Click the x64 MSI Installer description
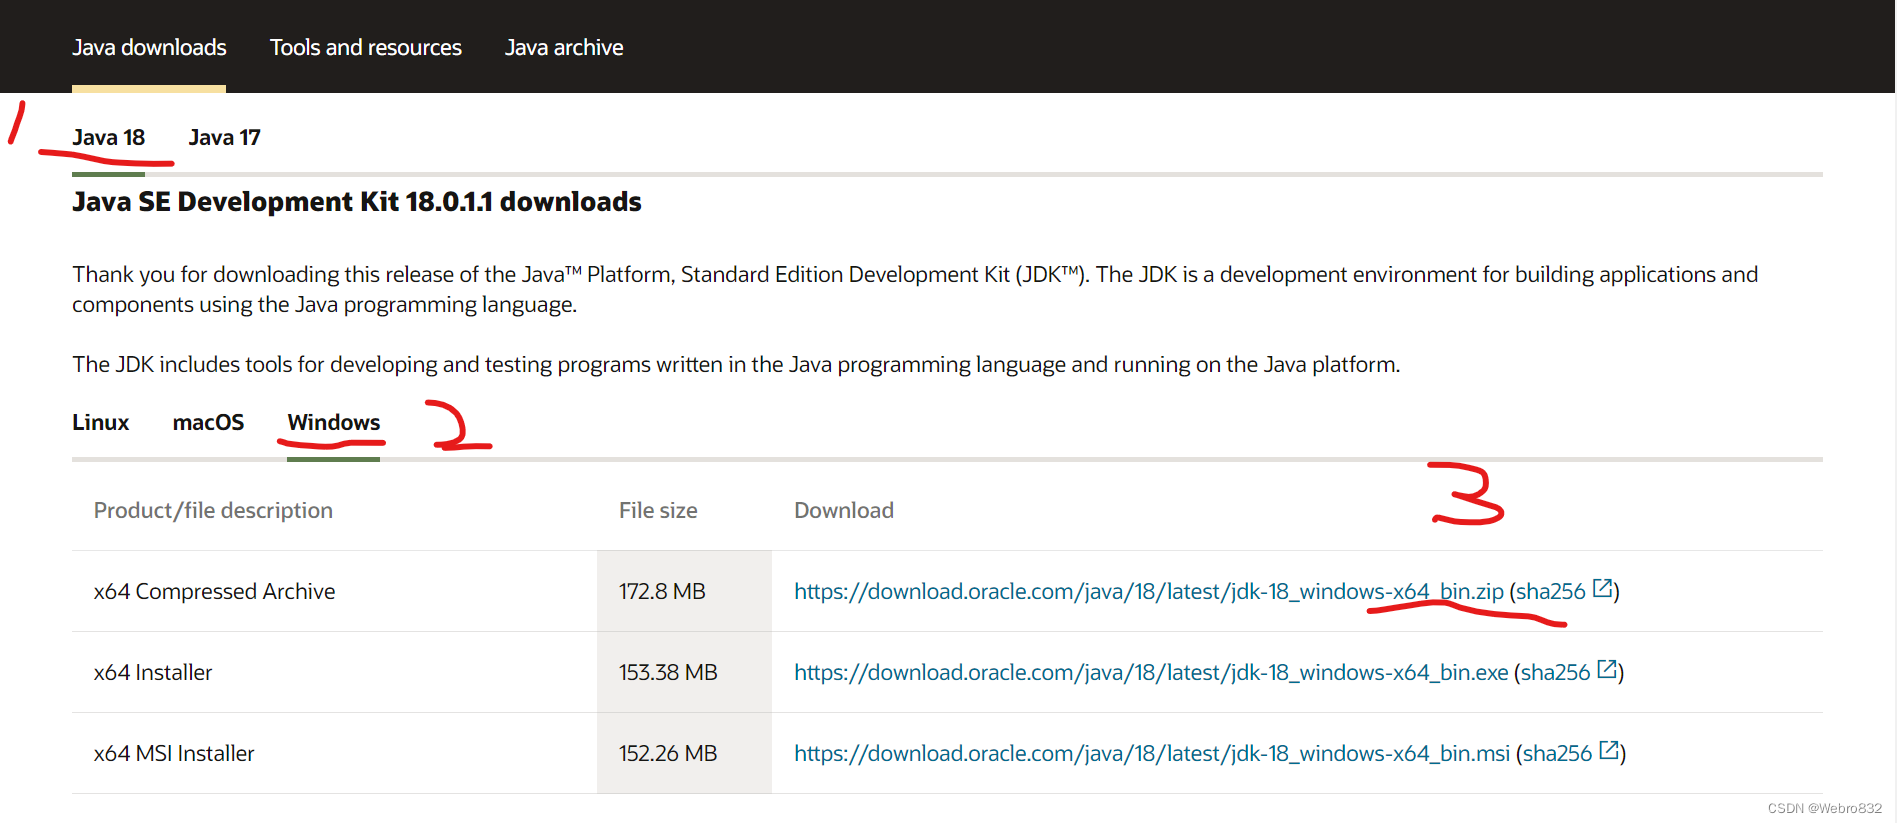 (x=174, y=753)
